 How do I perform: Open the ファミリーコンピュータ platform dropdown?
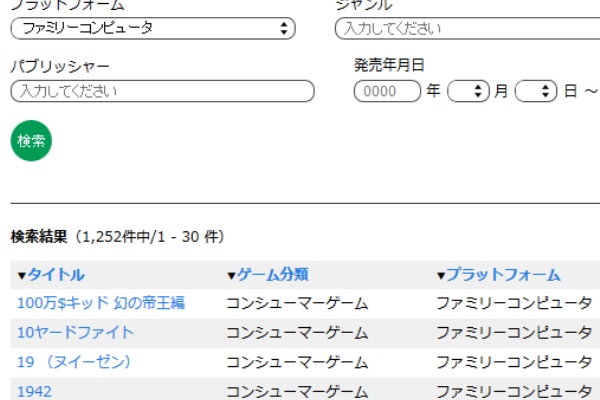153,28
